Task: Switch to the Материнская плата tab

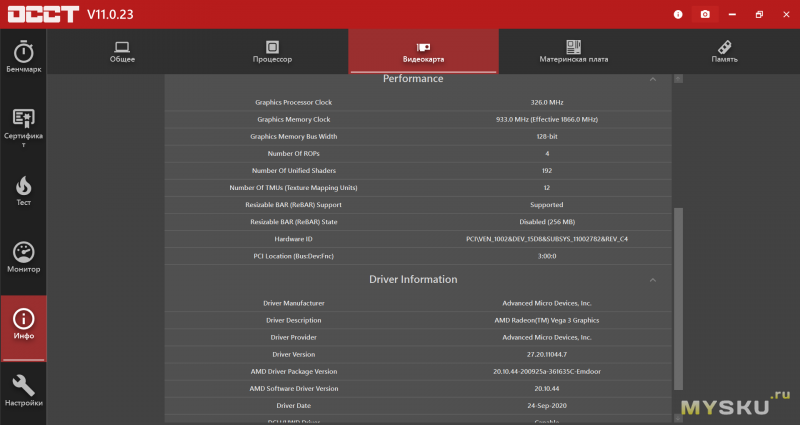Action: pyautogui.click(x=573, y=52)
